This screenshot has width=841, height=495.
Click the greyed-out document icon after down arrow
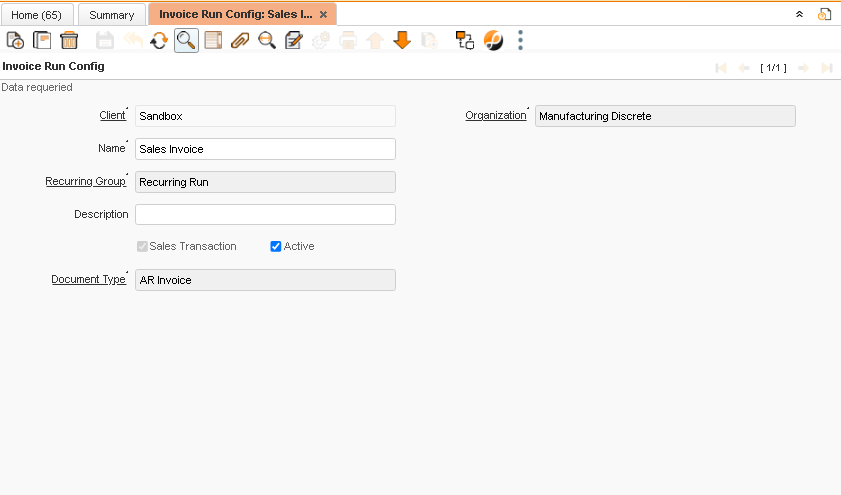[429, 40]
